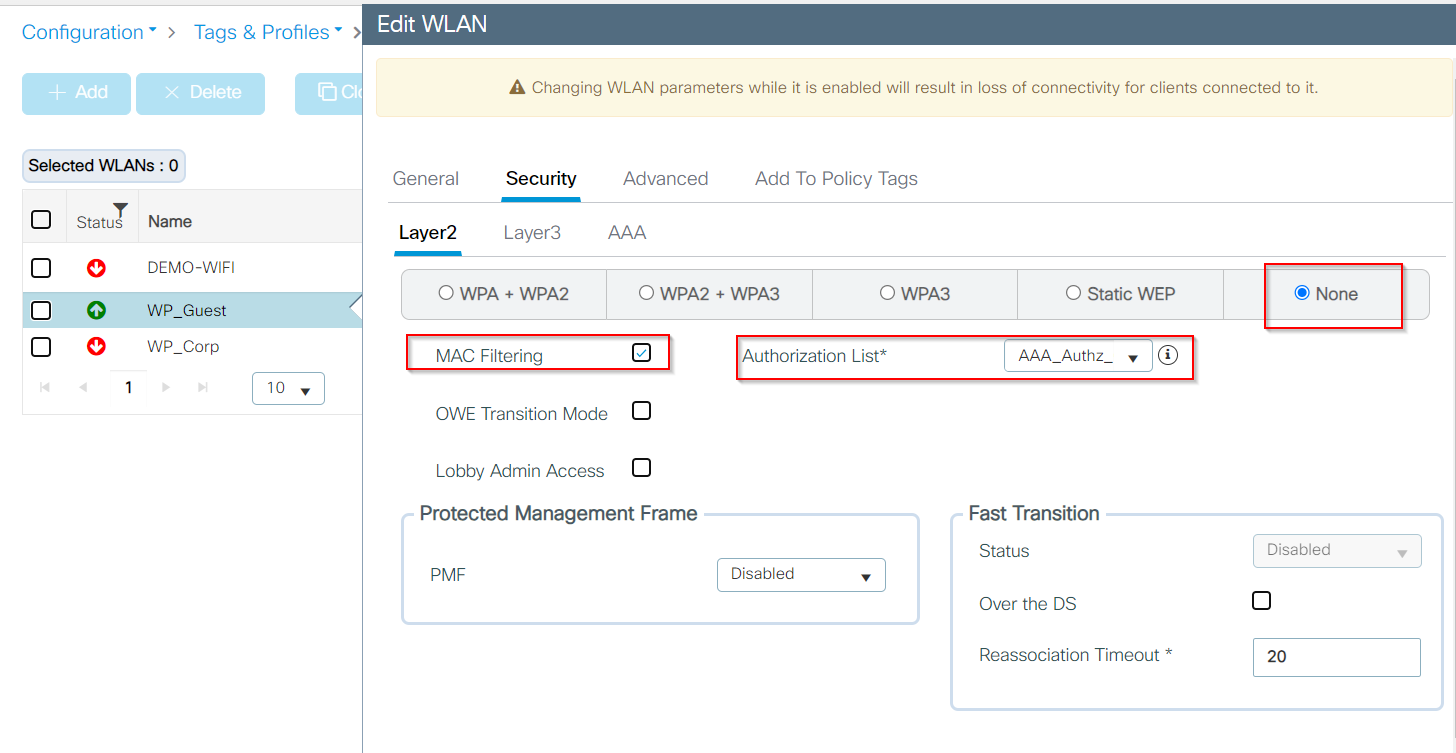Open the Add To Policy Tags tab
Image resolution: width=1456 pixels, height=753 pixels.
(836, 179)
